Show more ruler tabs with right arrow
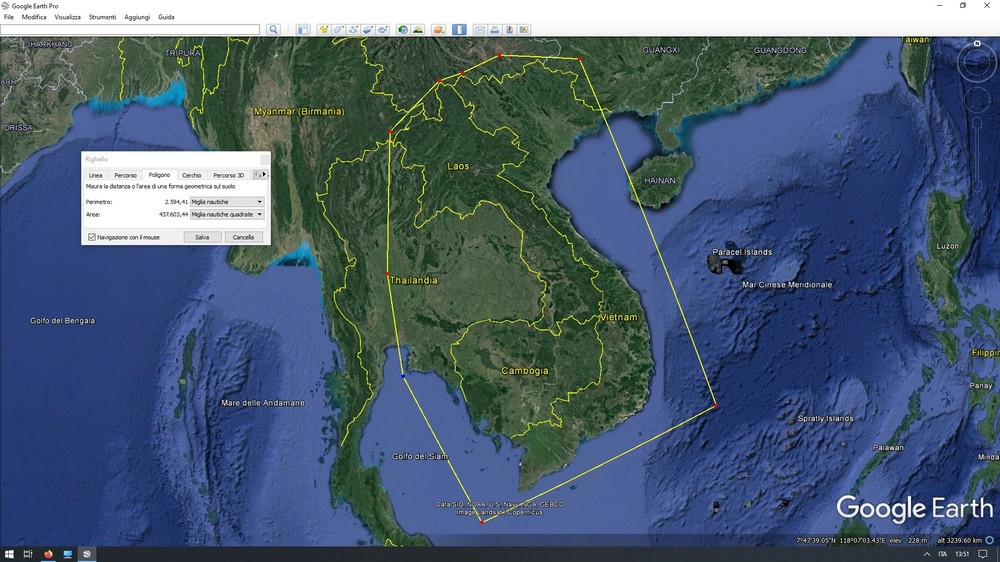 point(265,174)
